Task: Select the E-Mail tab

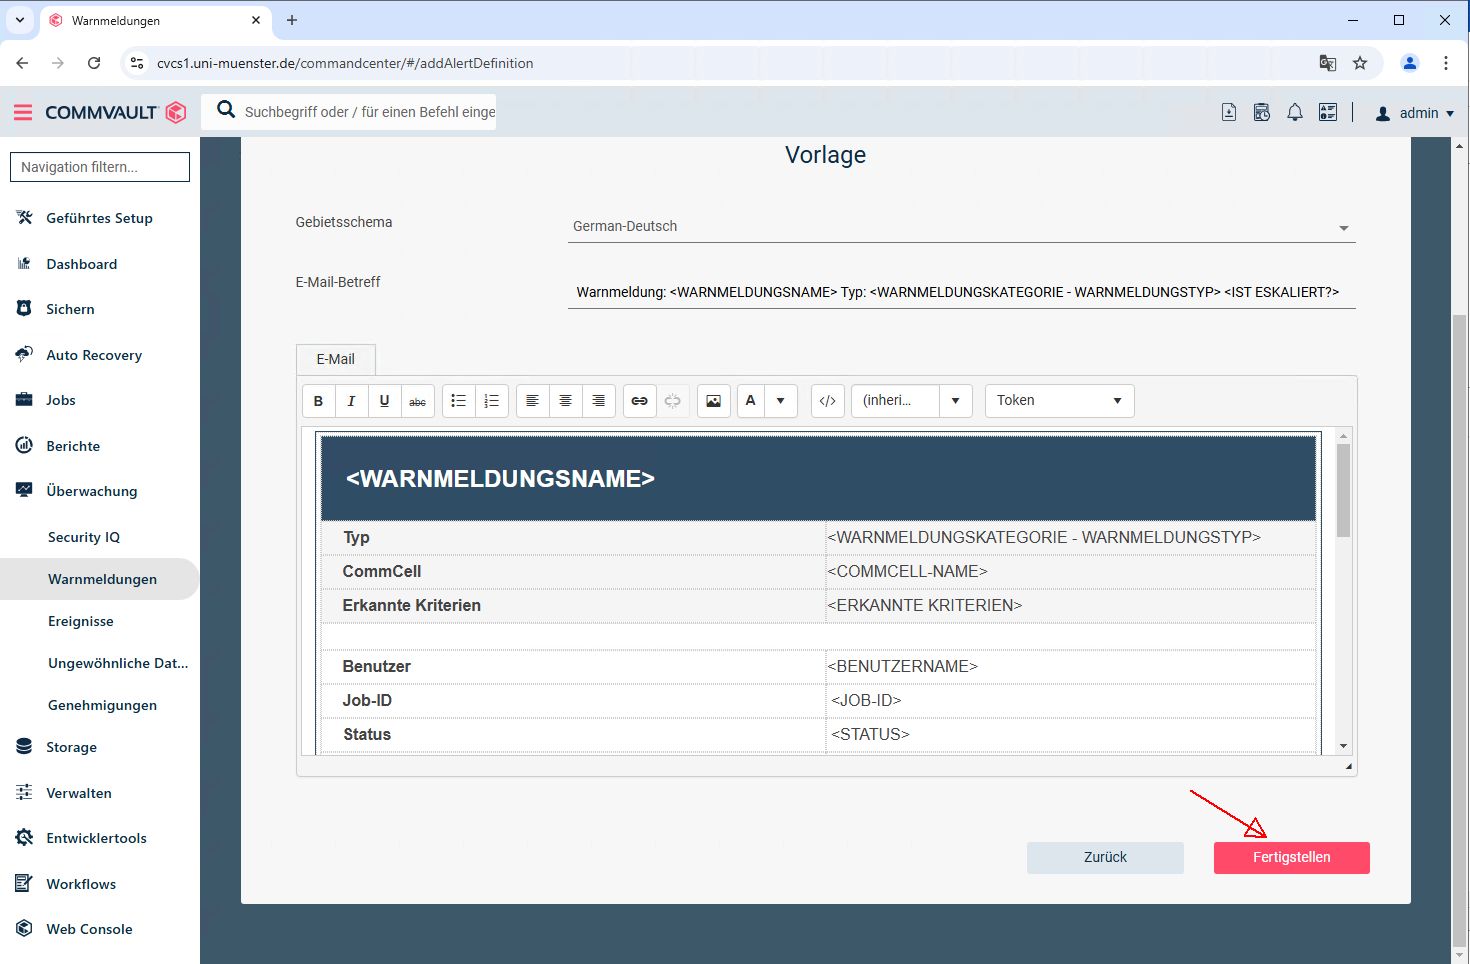Action: point(335,359)
